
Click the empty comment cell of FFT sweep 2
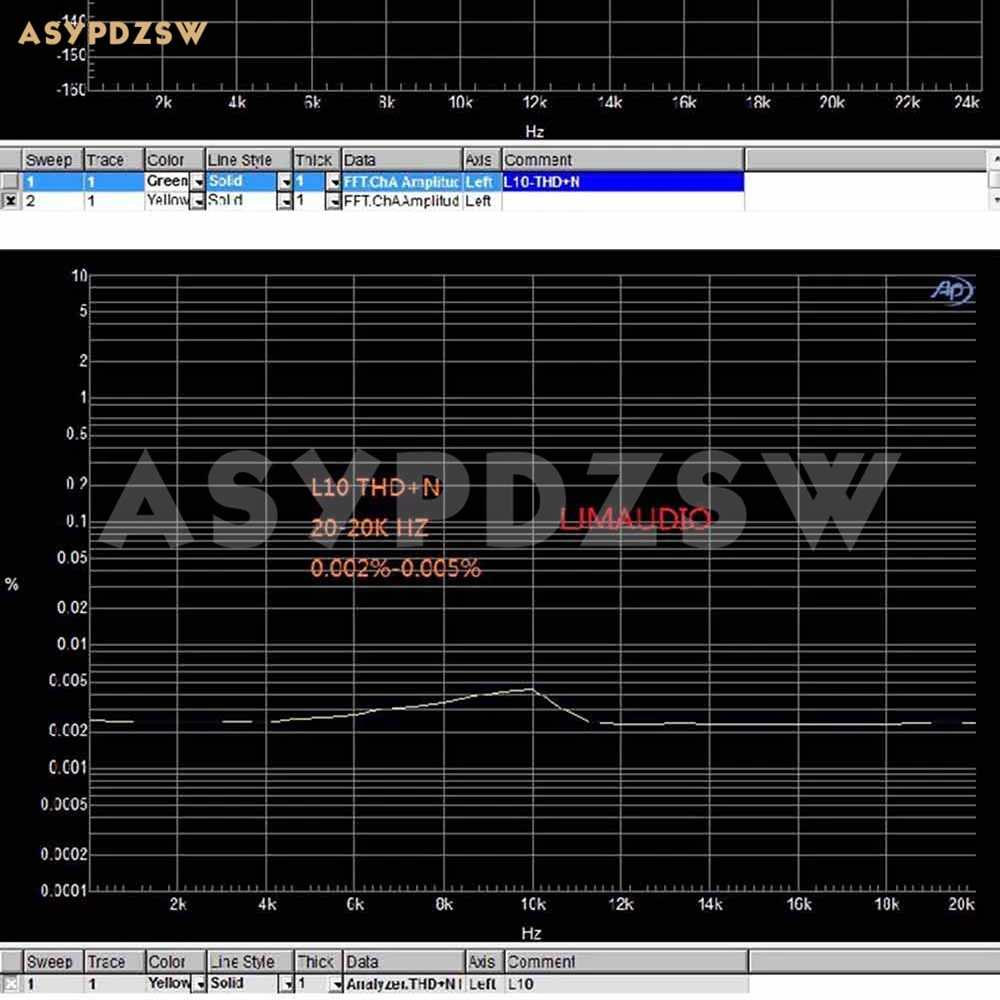point(622,202)
